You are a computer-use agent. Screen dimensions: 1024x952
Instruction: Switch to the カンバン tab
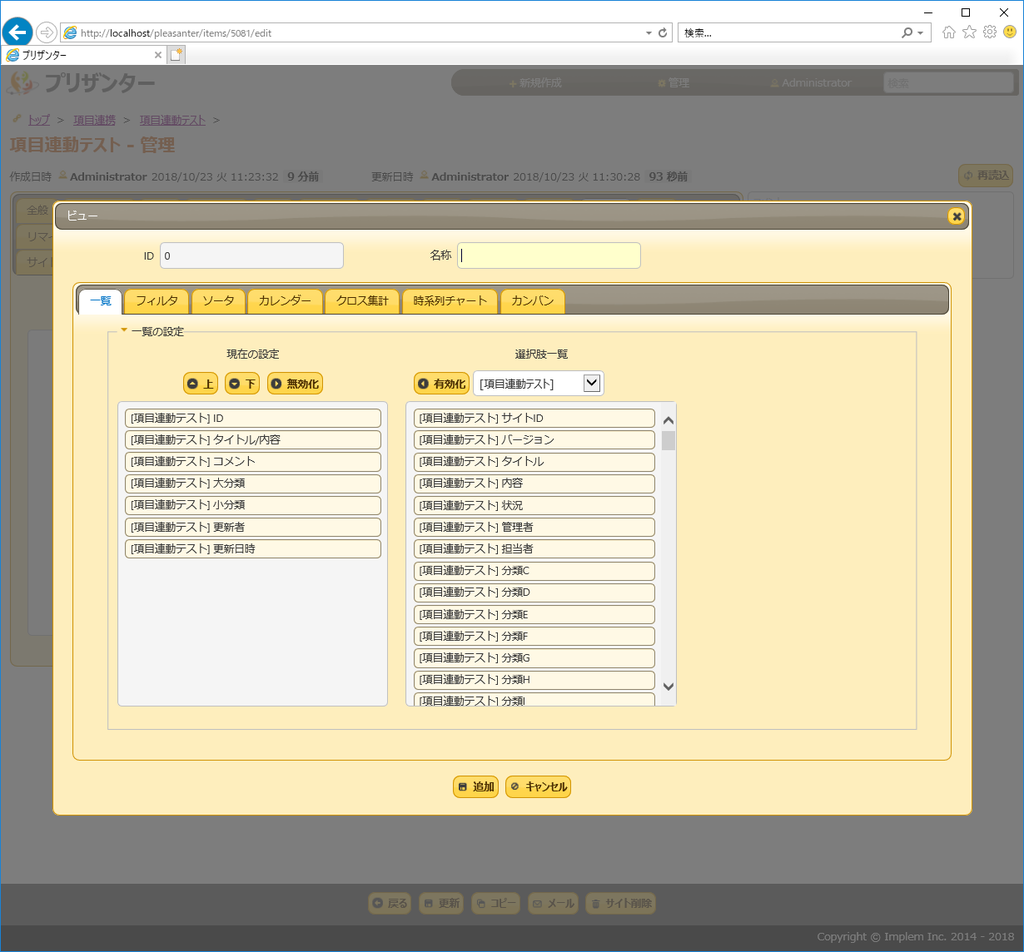click(532, 301)
